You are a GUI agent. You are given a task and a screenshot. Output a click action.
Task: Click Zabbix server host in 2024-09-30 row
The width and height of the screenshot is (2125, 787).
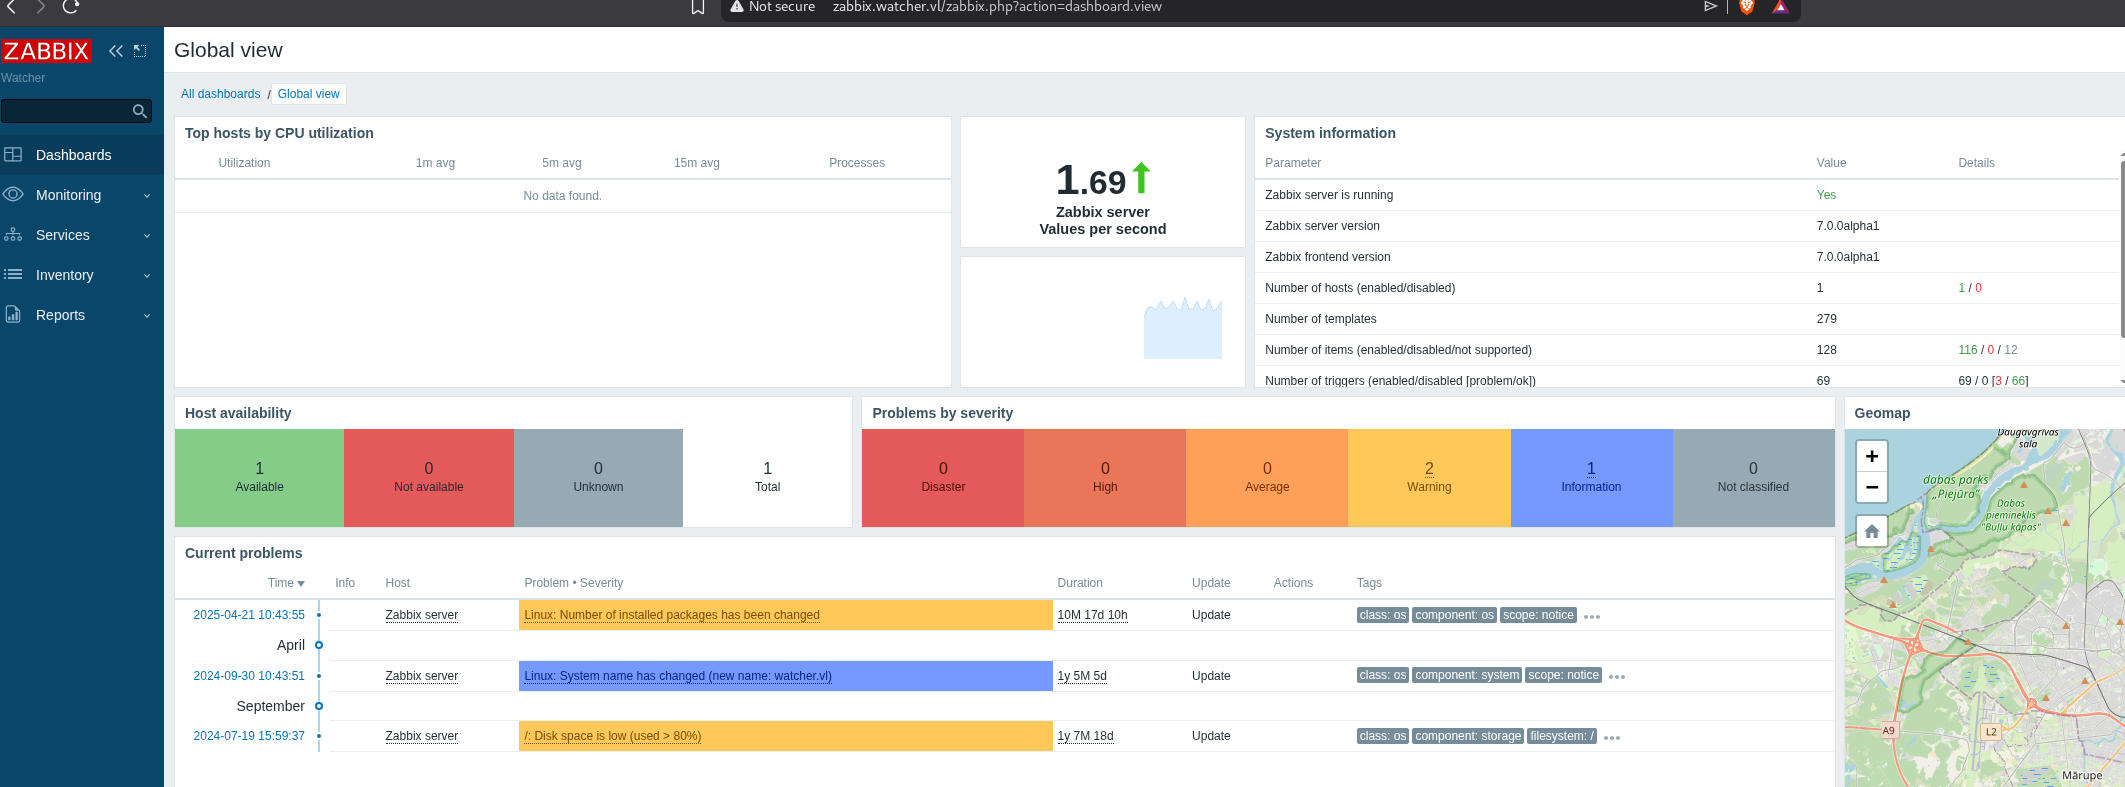[422, 676]
